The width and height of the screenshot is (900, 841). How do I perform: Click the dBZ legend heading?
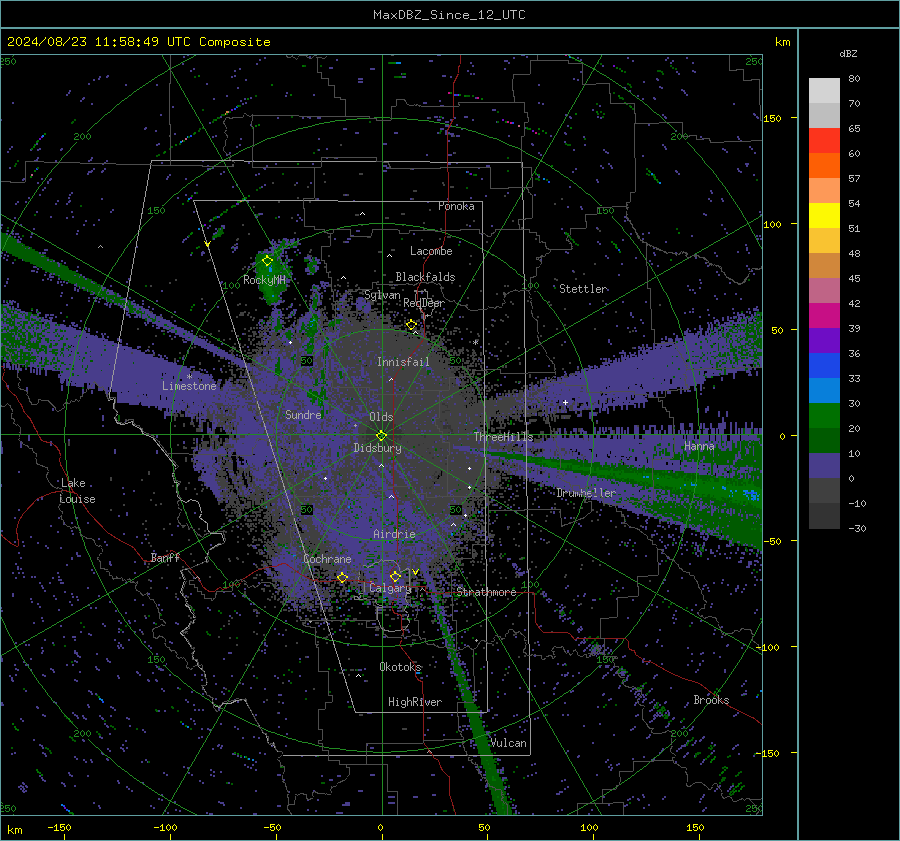(848, 54)
